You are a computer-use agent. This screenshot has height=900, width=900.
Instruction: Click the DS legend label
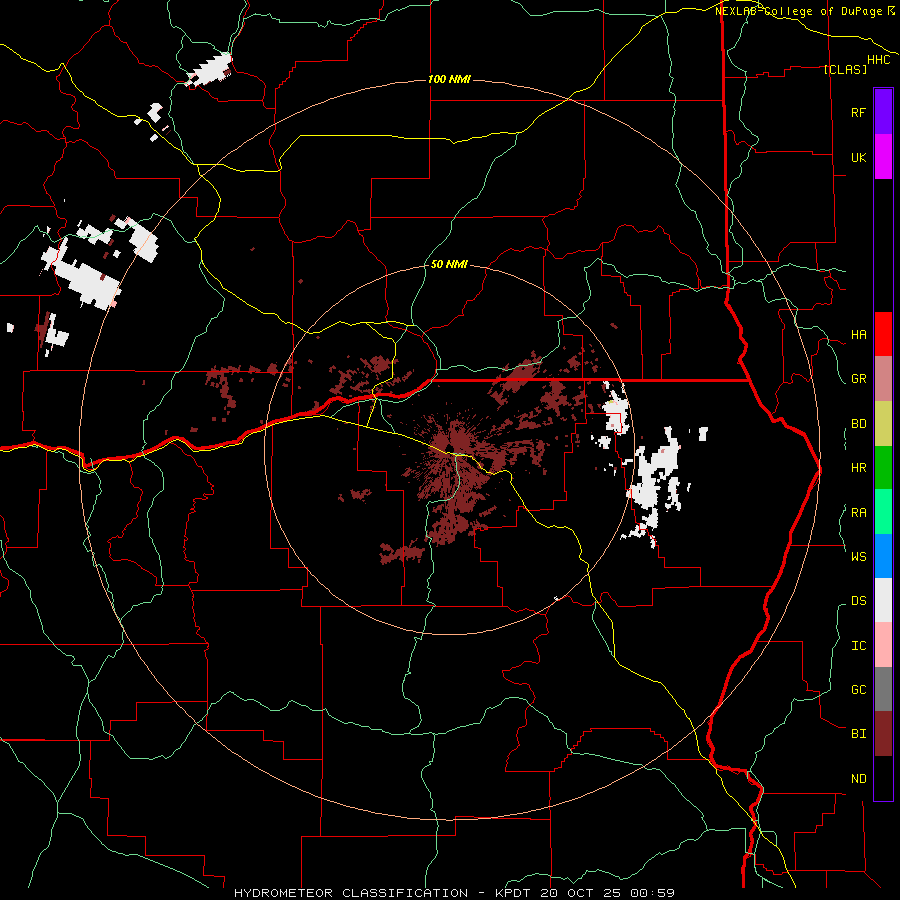[858, 601]
